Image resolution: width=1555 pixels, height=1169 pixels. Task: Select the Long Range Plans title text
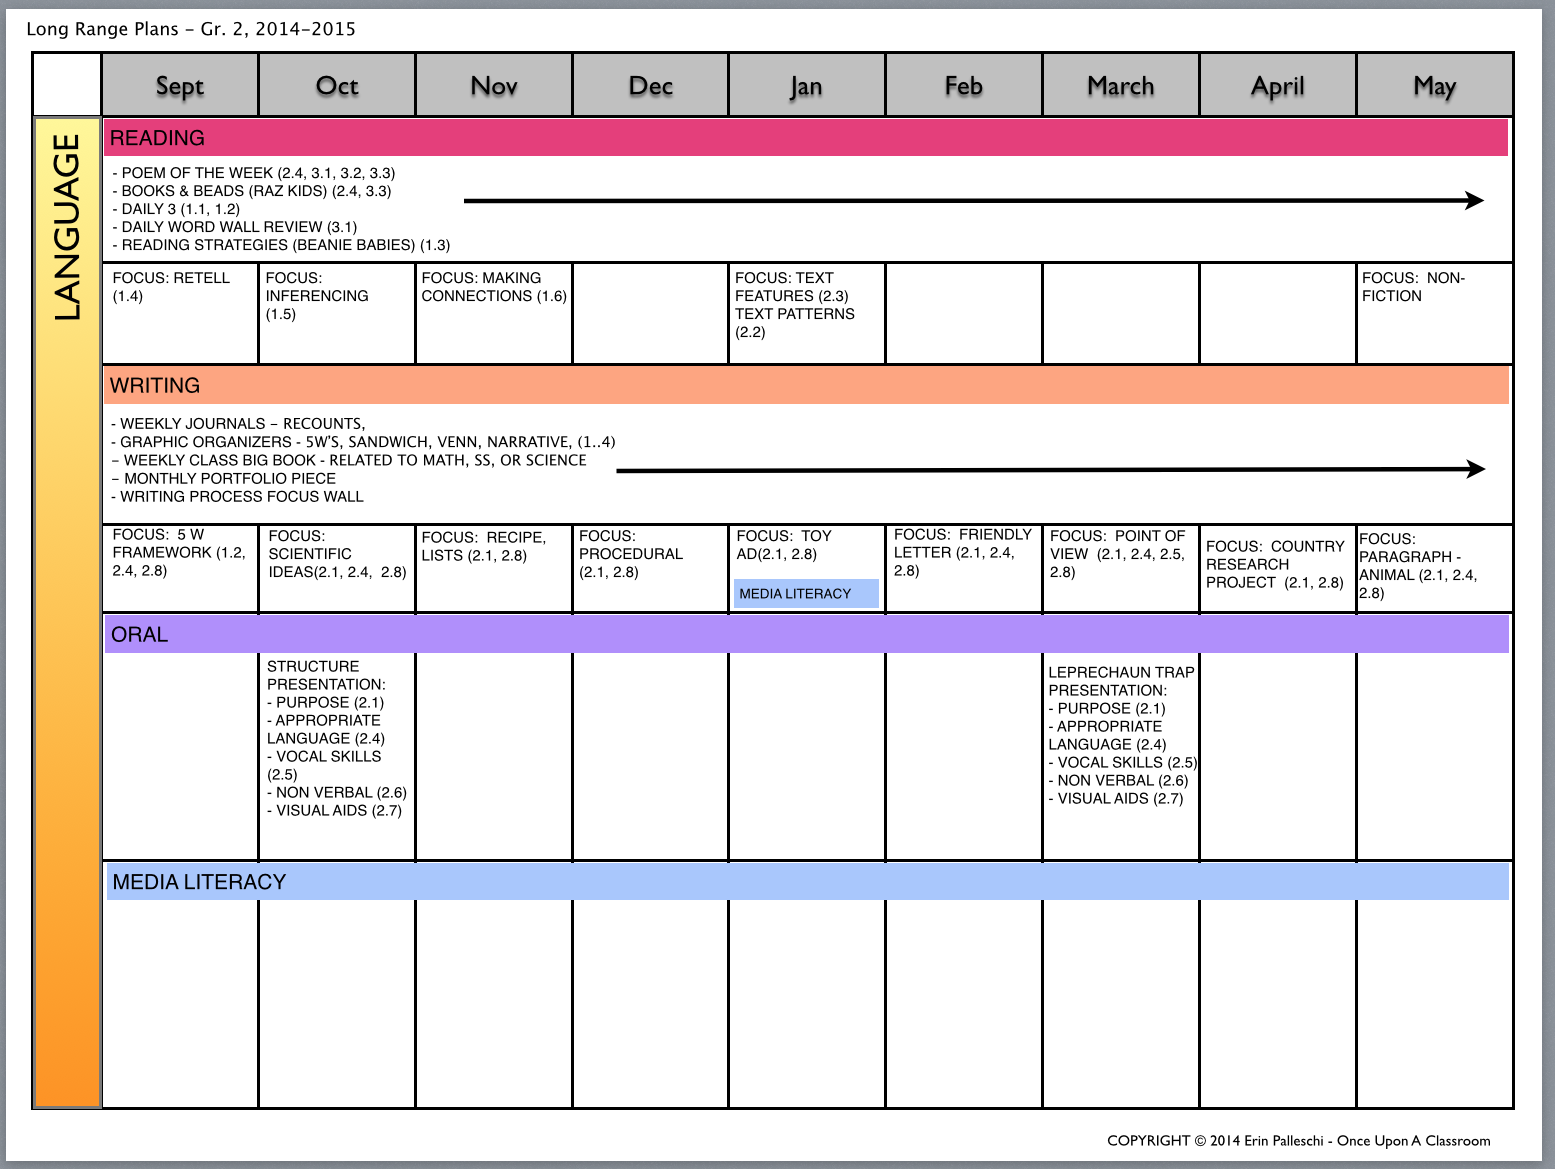pyautogui.click(x=191, y=28)
